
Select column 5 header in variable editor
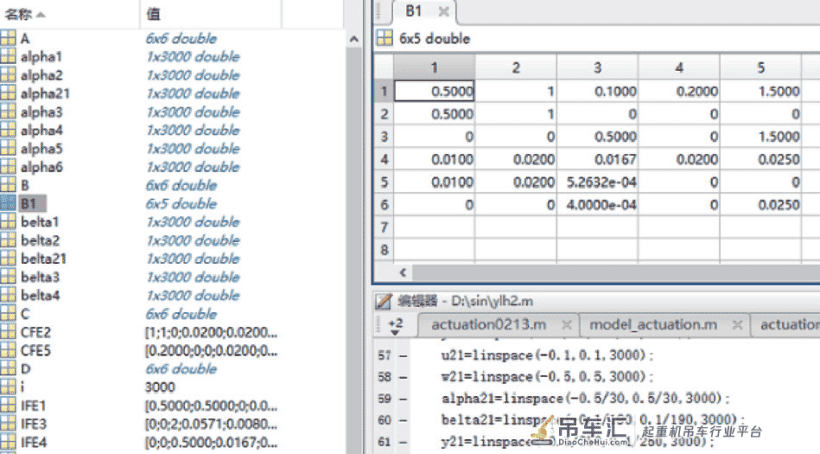click(x=760, y=67)
